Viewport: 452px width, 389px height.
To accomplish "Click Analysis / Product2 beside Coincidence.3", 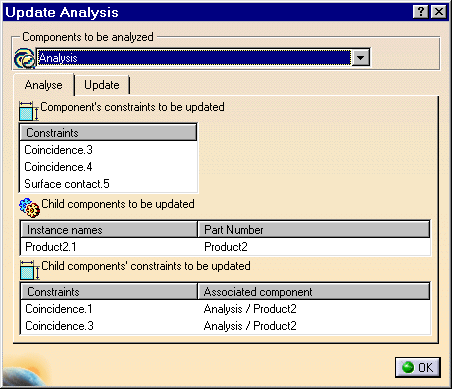I will pos(250,326).
